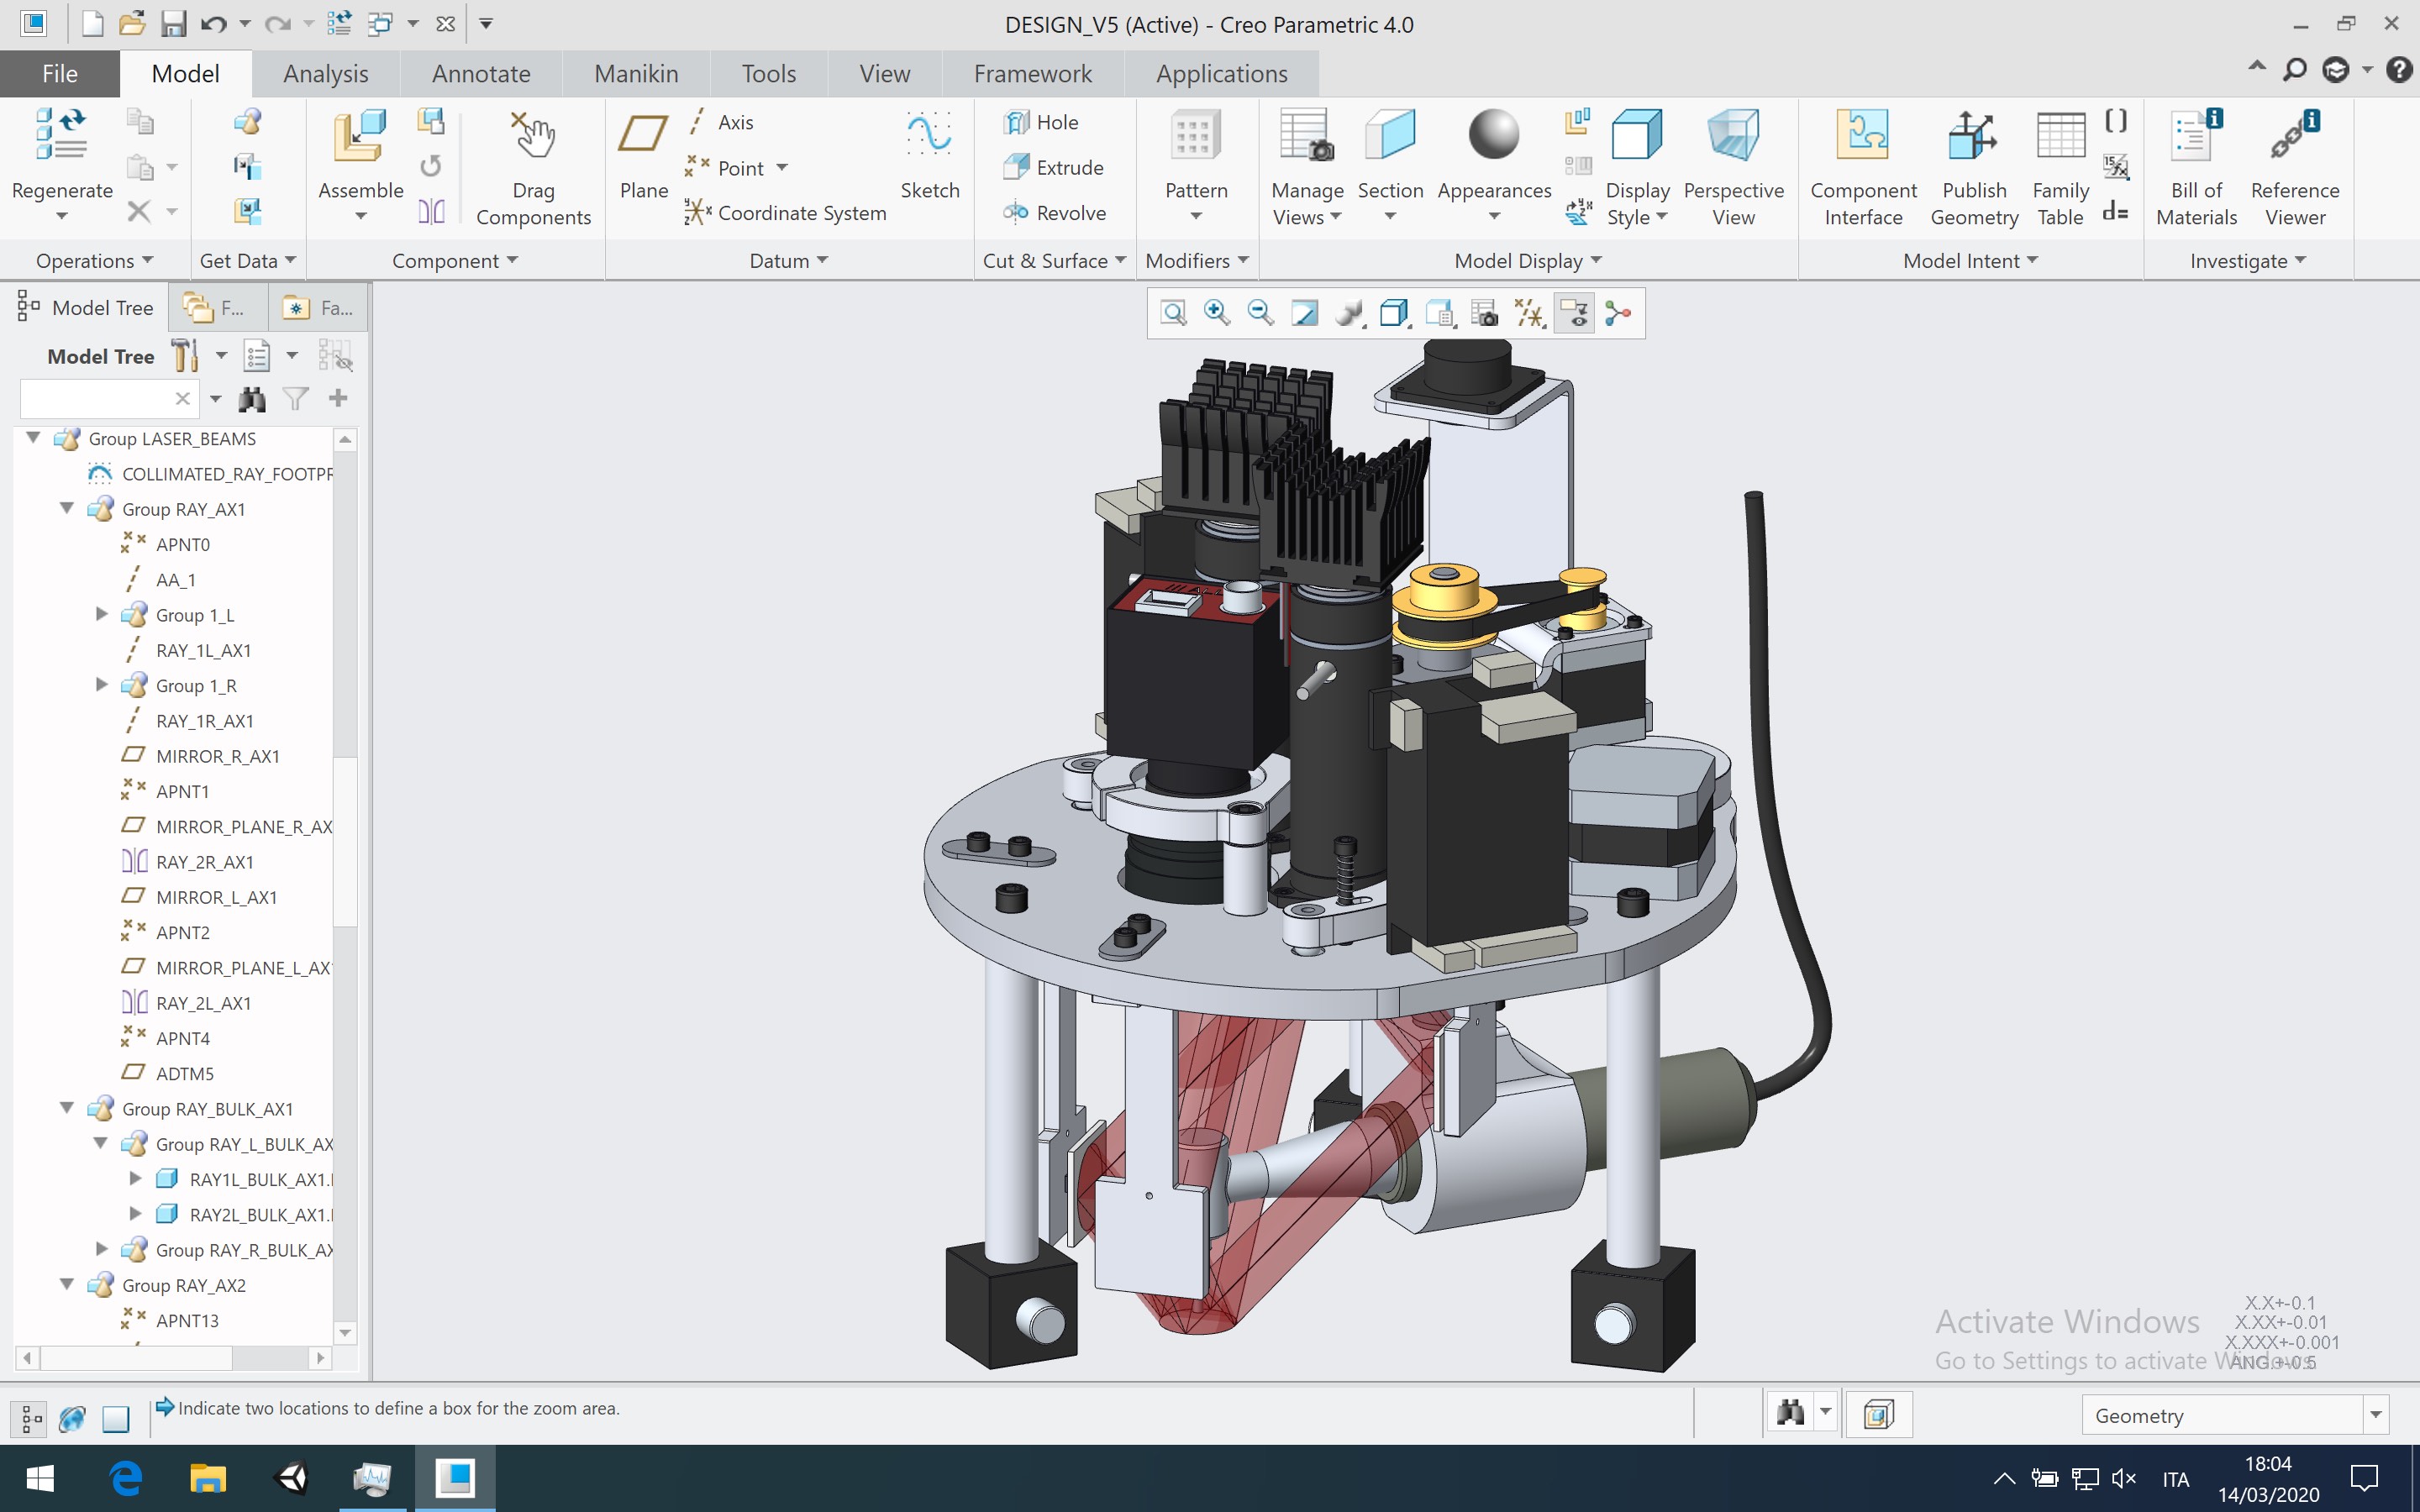Screen dimensions: 2420x1512
Task: Click the Regenerate icon
Action: pos(61,135)
